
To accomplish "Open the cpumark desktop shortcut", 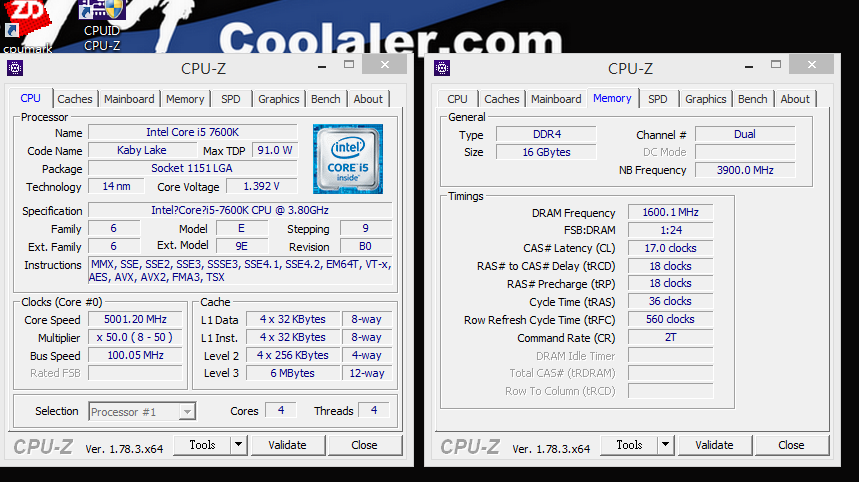I will click(x=26, y=27).
